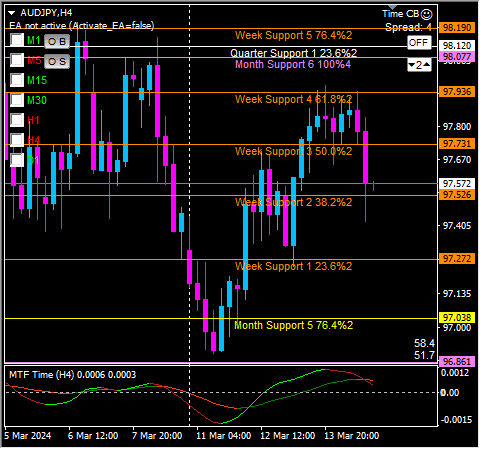The width and height of the screenshot is (480, 449).
Task: Click the Week Support 2 38.2%2 label
Action: [x=293, y=202]
